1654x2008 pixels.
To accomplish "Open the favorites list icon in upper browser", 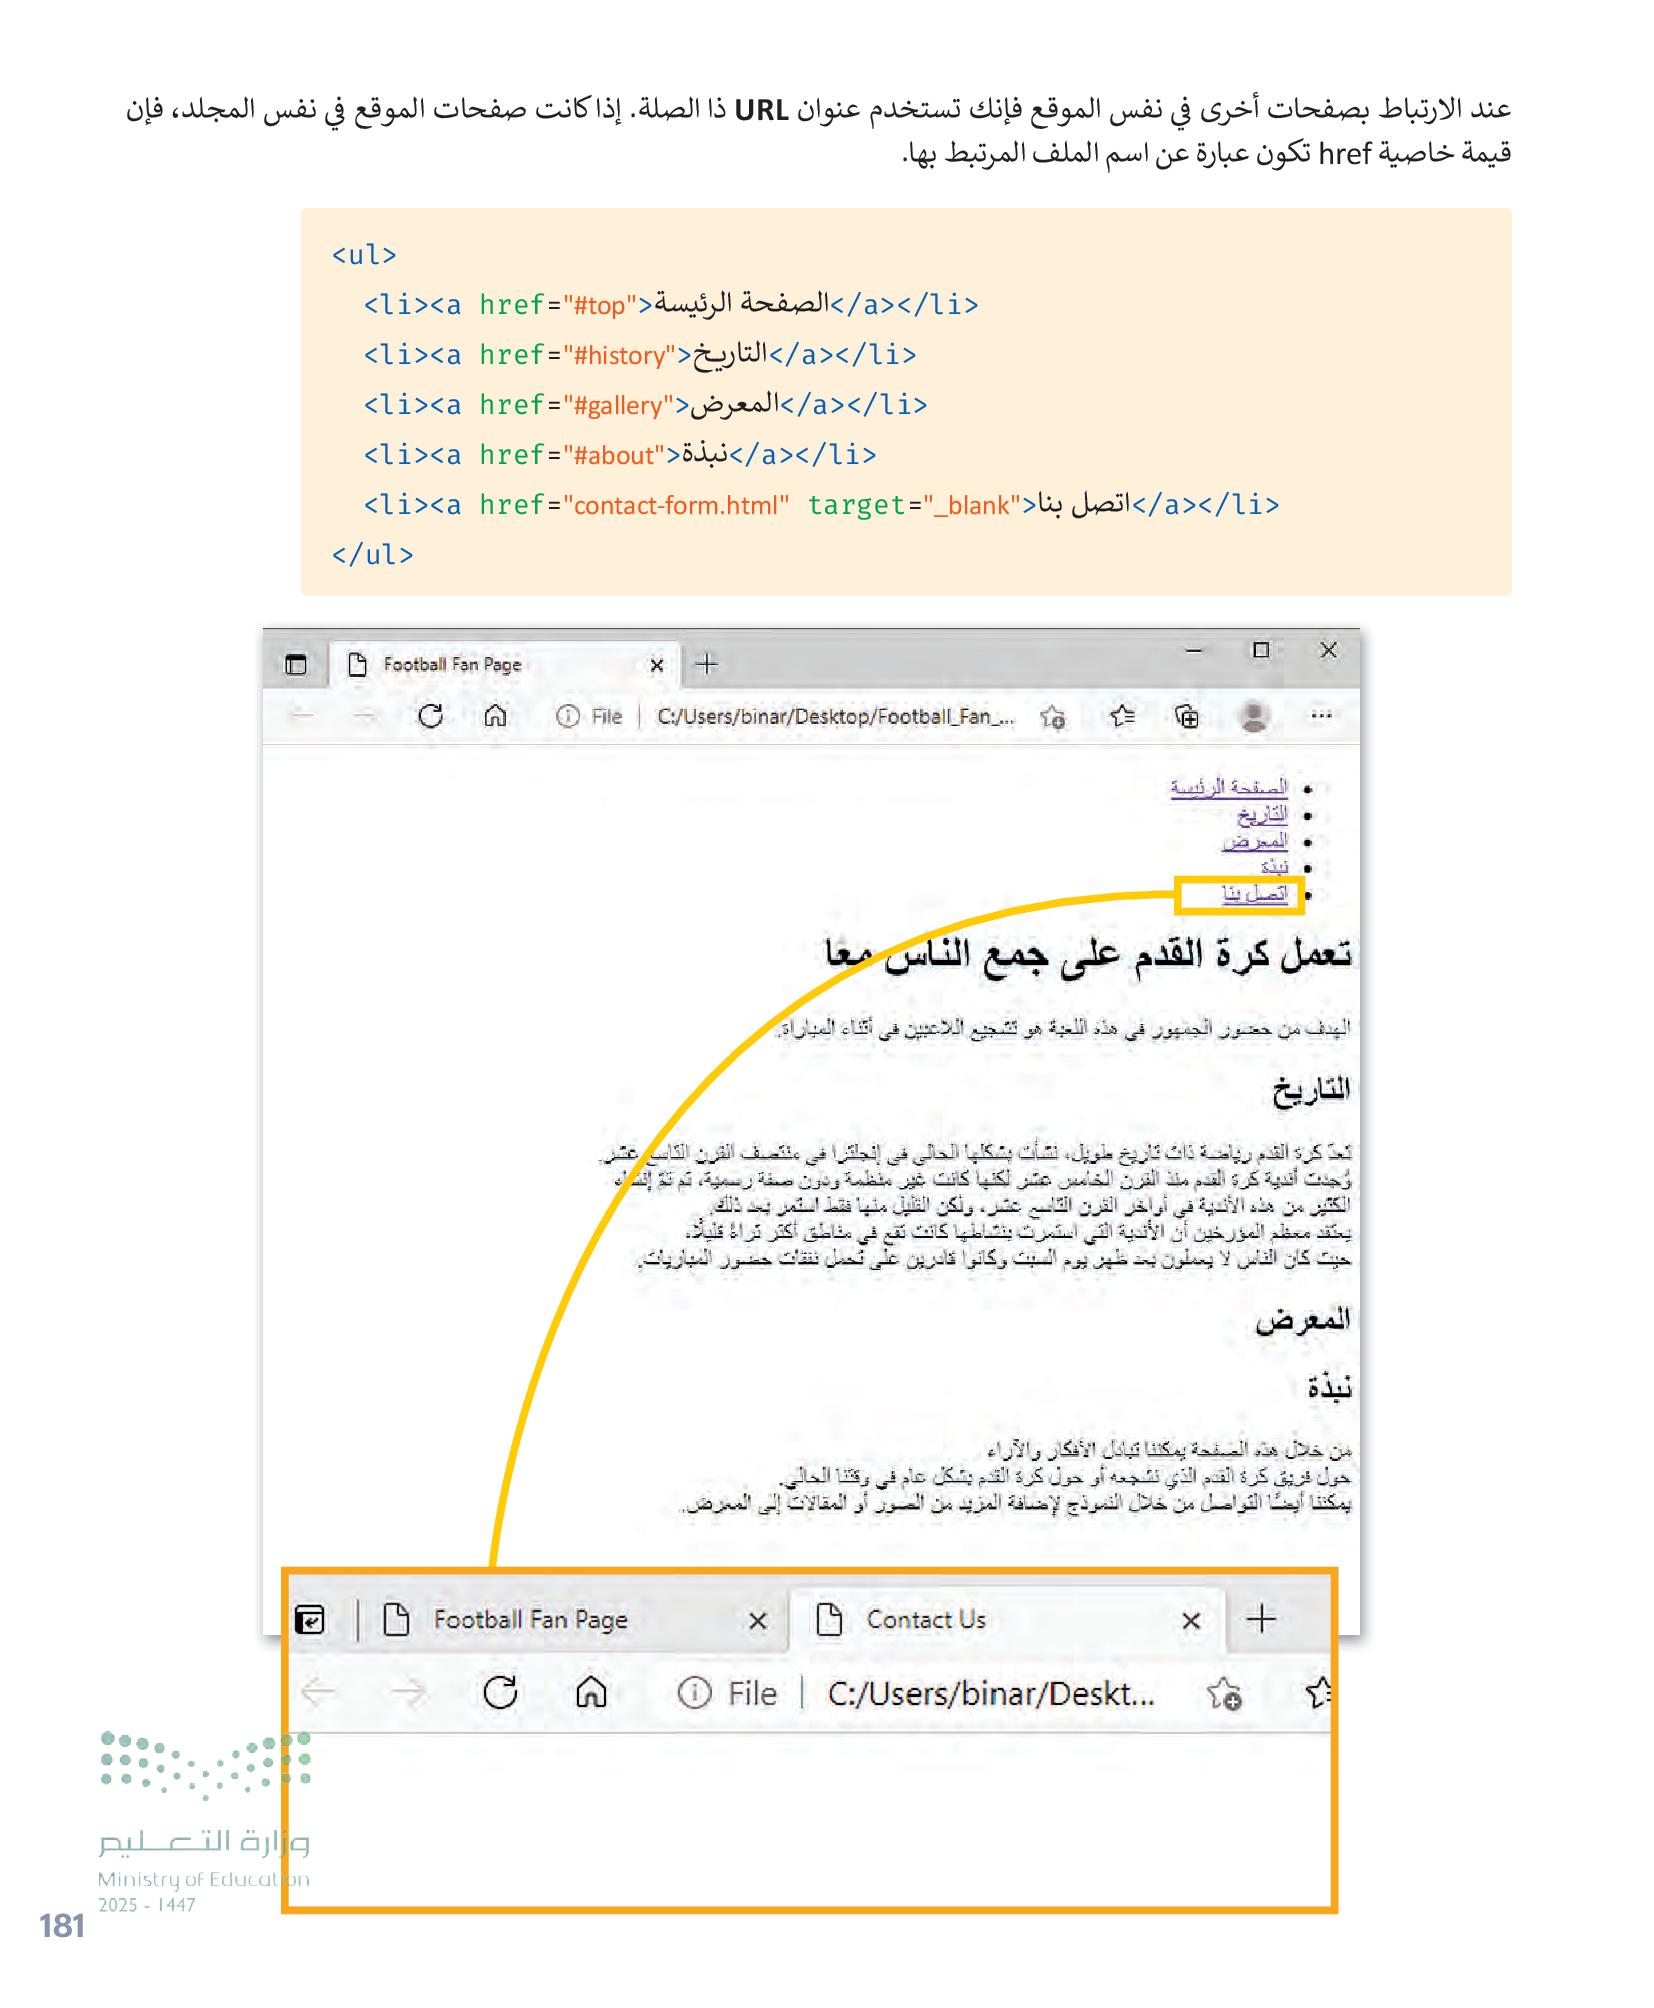I will (x=1122, y=716).
